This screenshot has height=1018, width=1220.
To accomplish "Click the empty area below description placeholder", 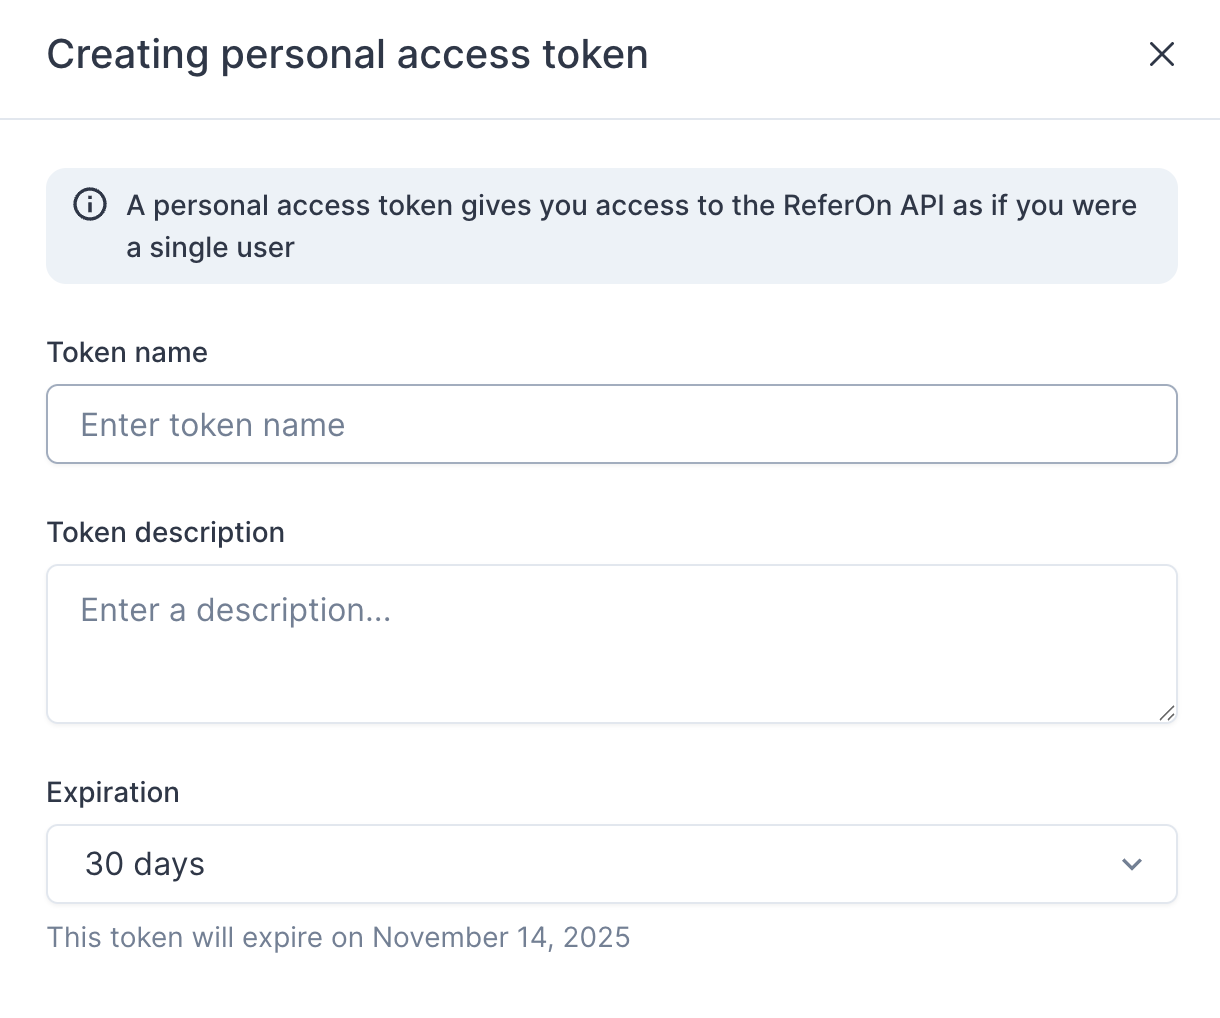I will [x=612, y=675].
